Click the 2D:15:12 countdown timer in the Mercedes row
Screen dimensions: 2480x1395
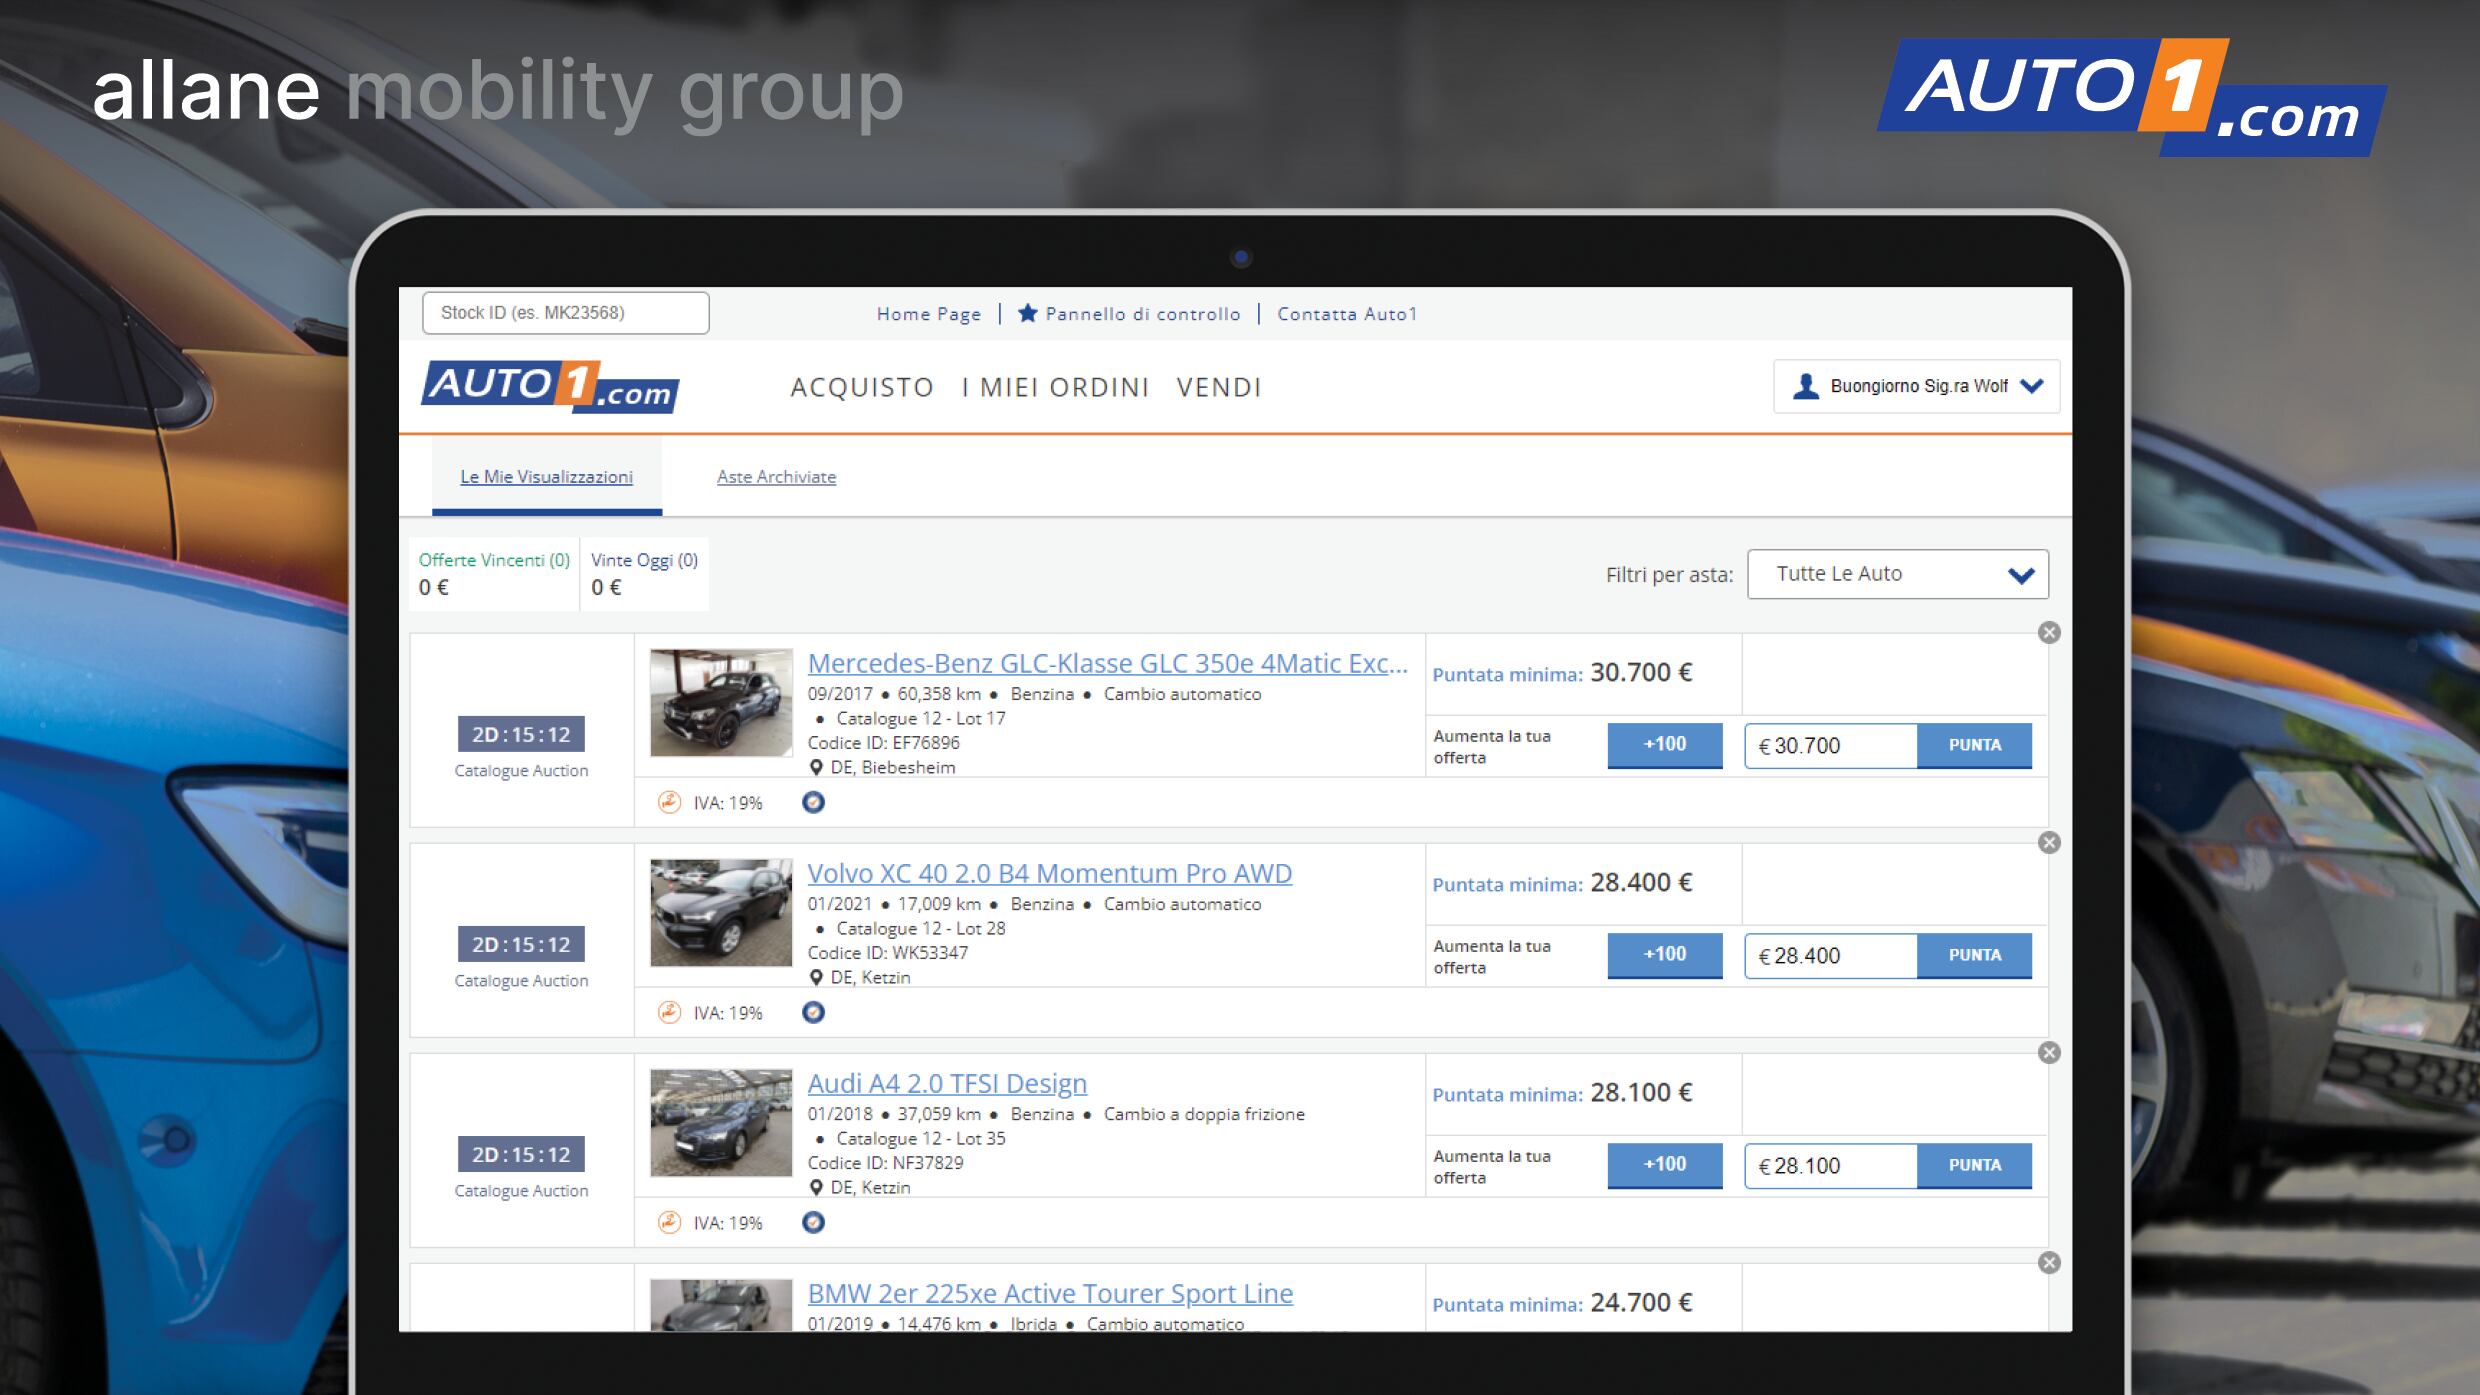[x=521, y=734]
